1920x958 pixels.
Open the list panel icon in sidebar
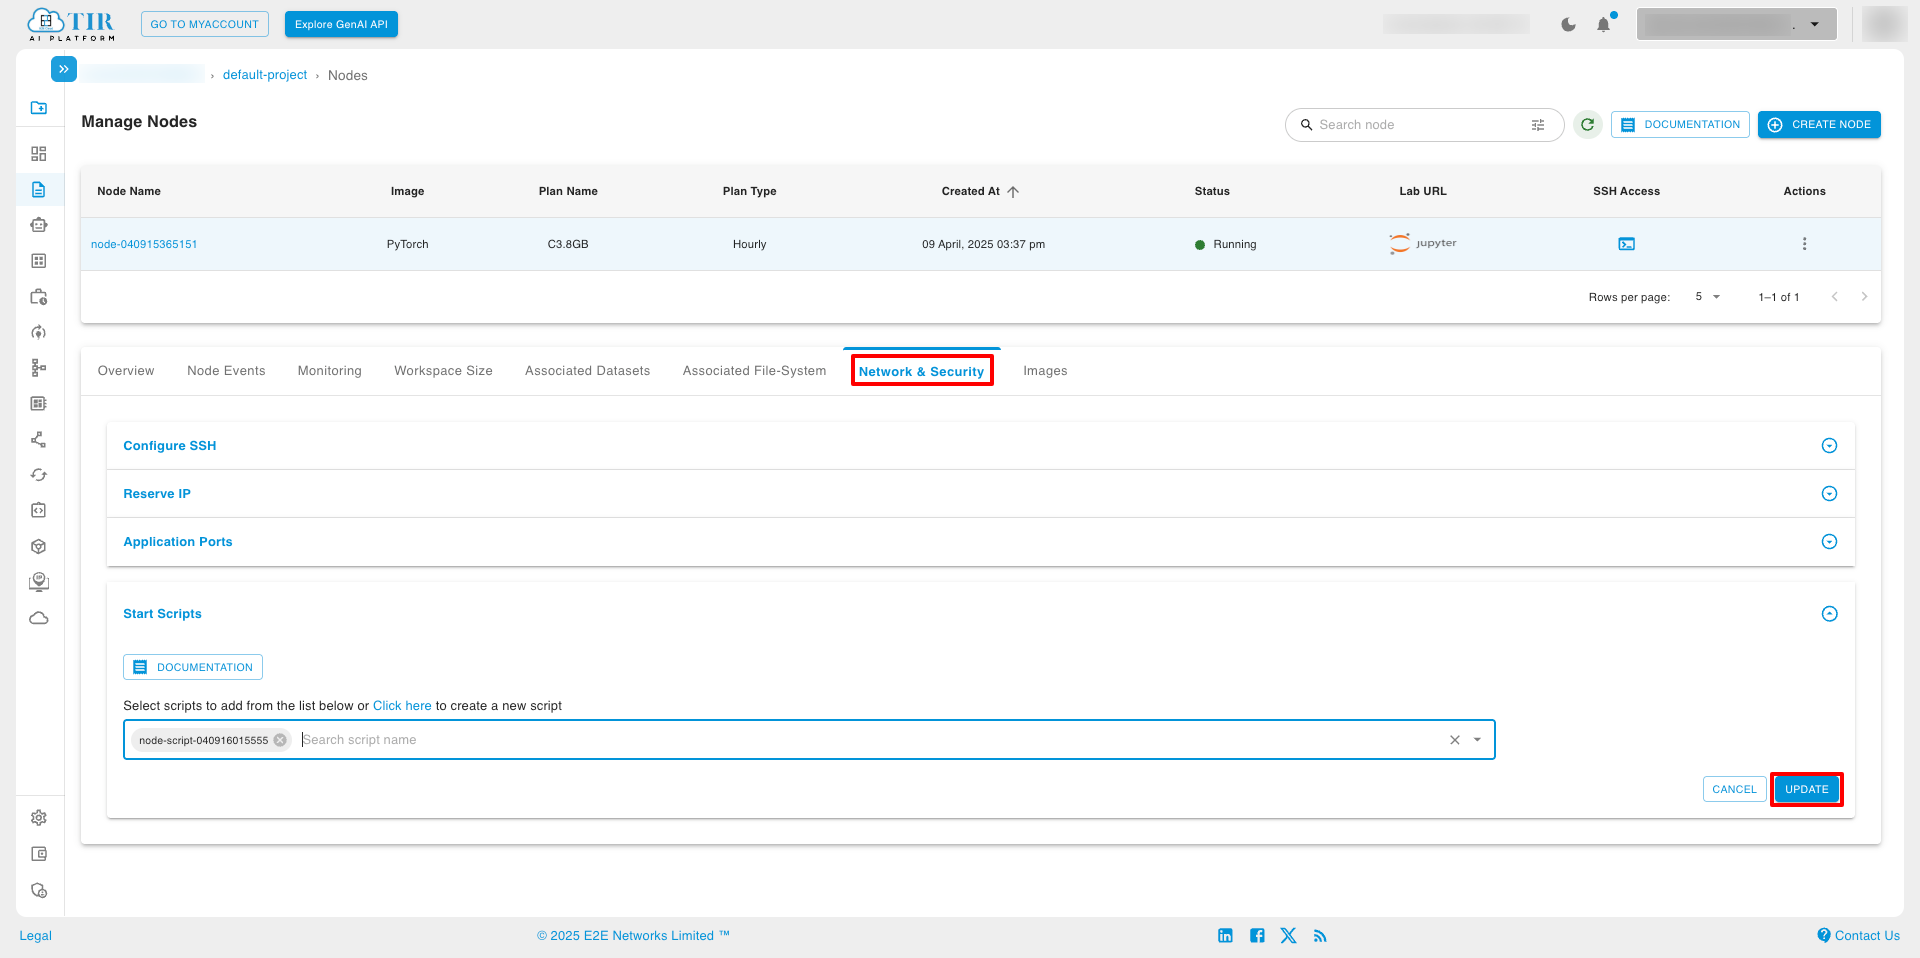(39, 404)
